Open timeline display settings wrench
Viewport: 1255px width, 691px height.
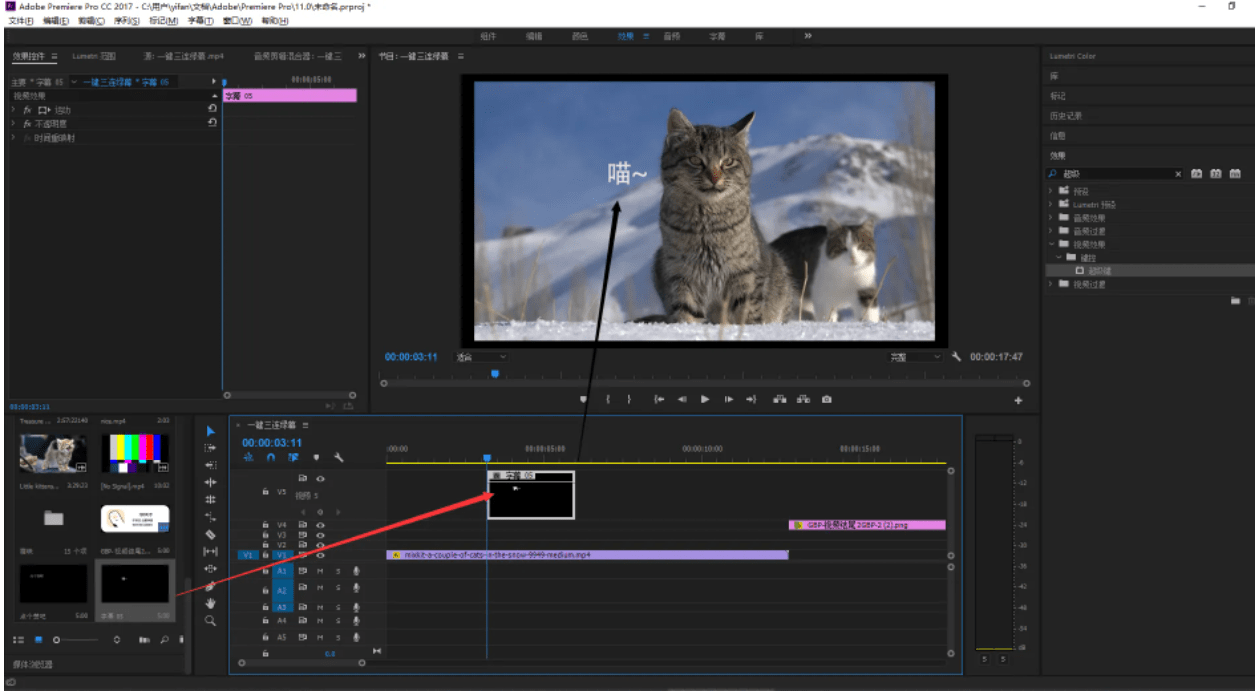click(x=339, y=457)
